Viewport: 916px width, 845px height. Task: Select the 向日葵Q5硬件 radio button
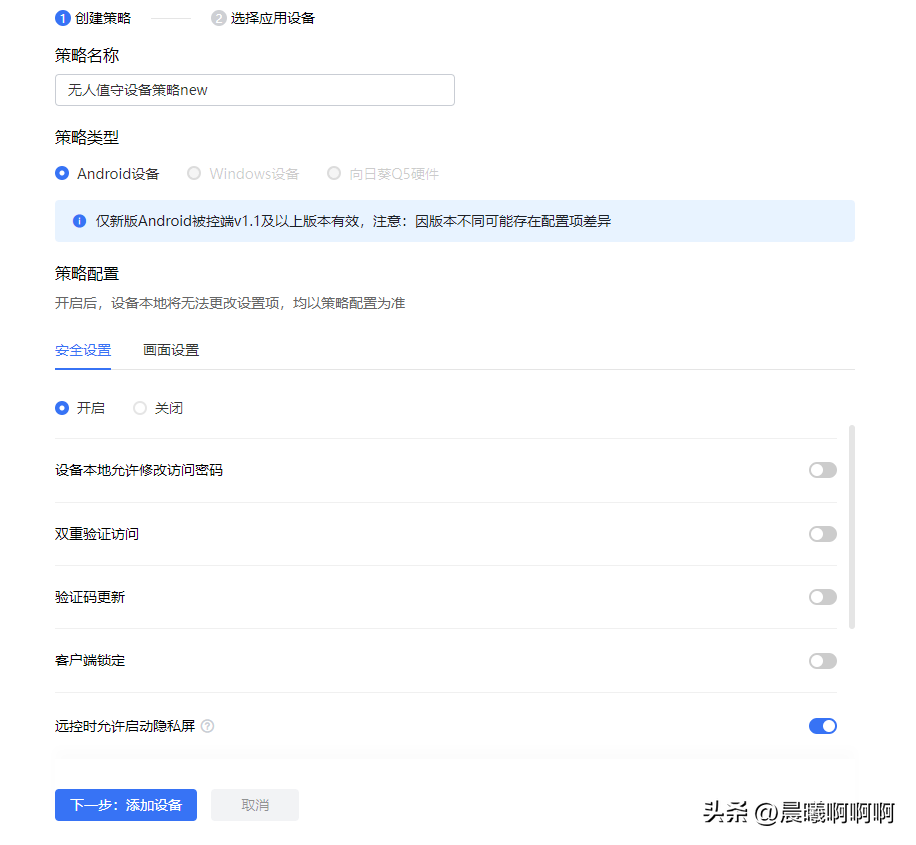pyautogui.click(x=334, y=173)
